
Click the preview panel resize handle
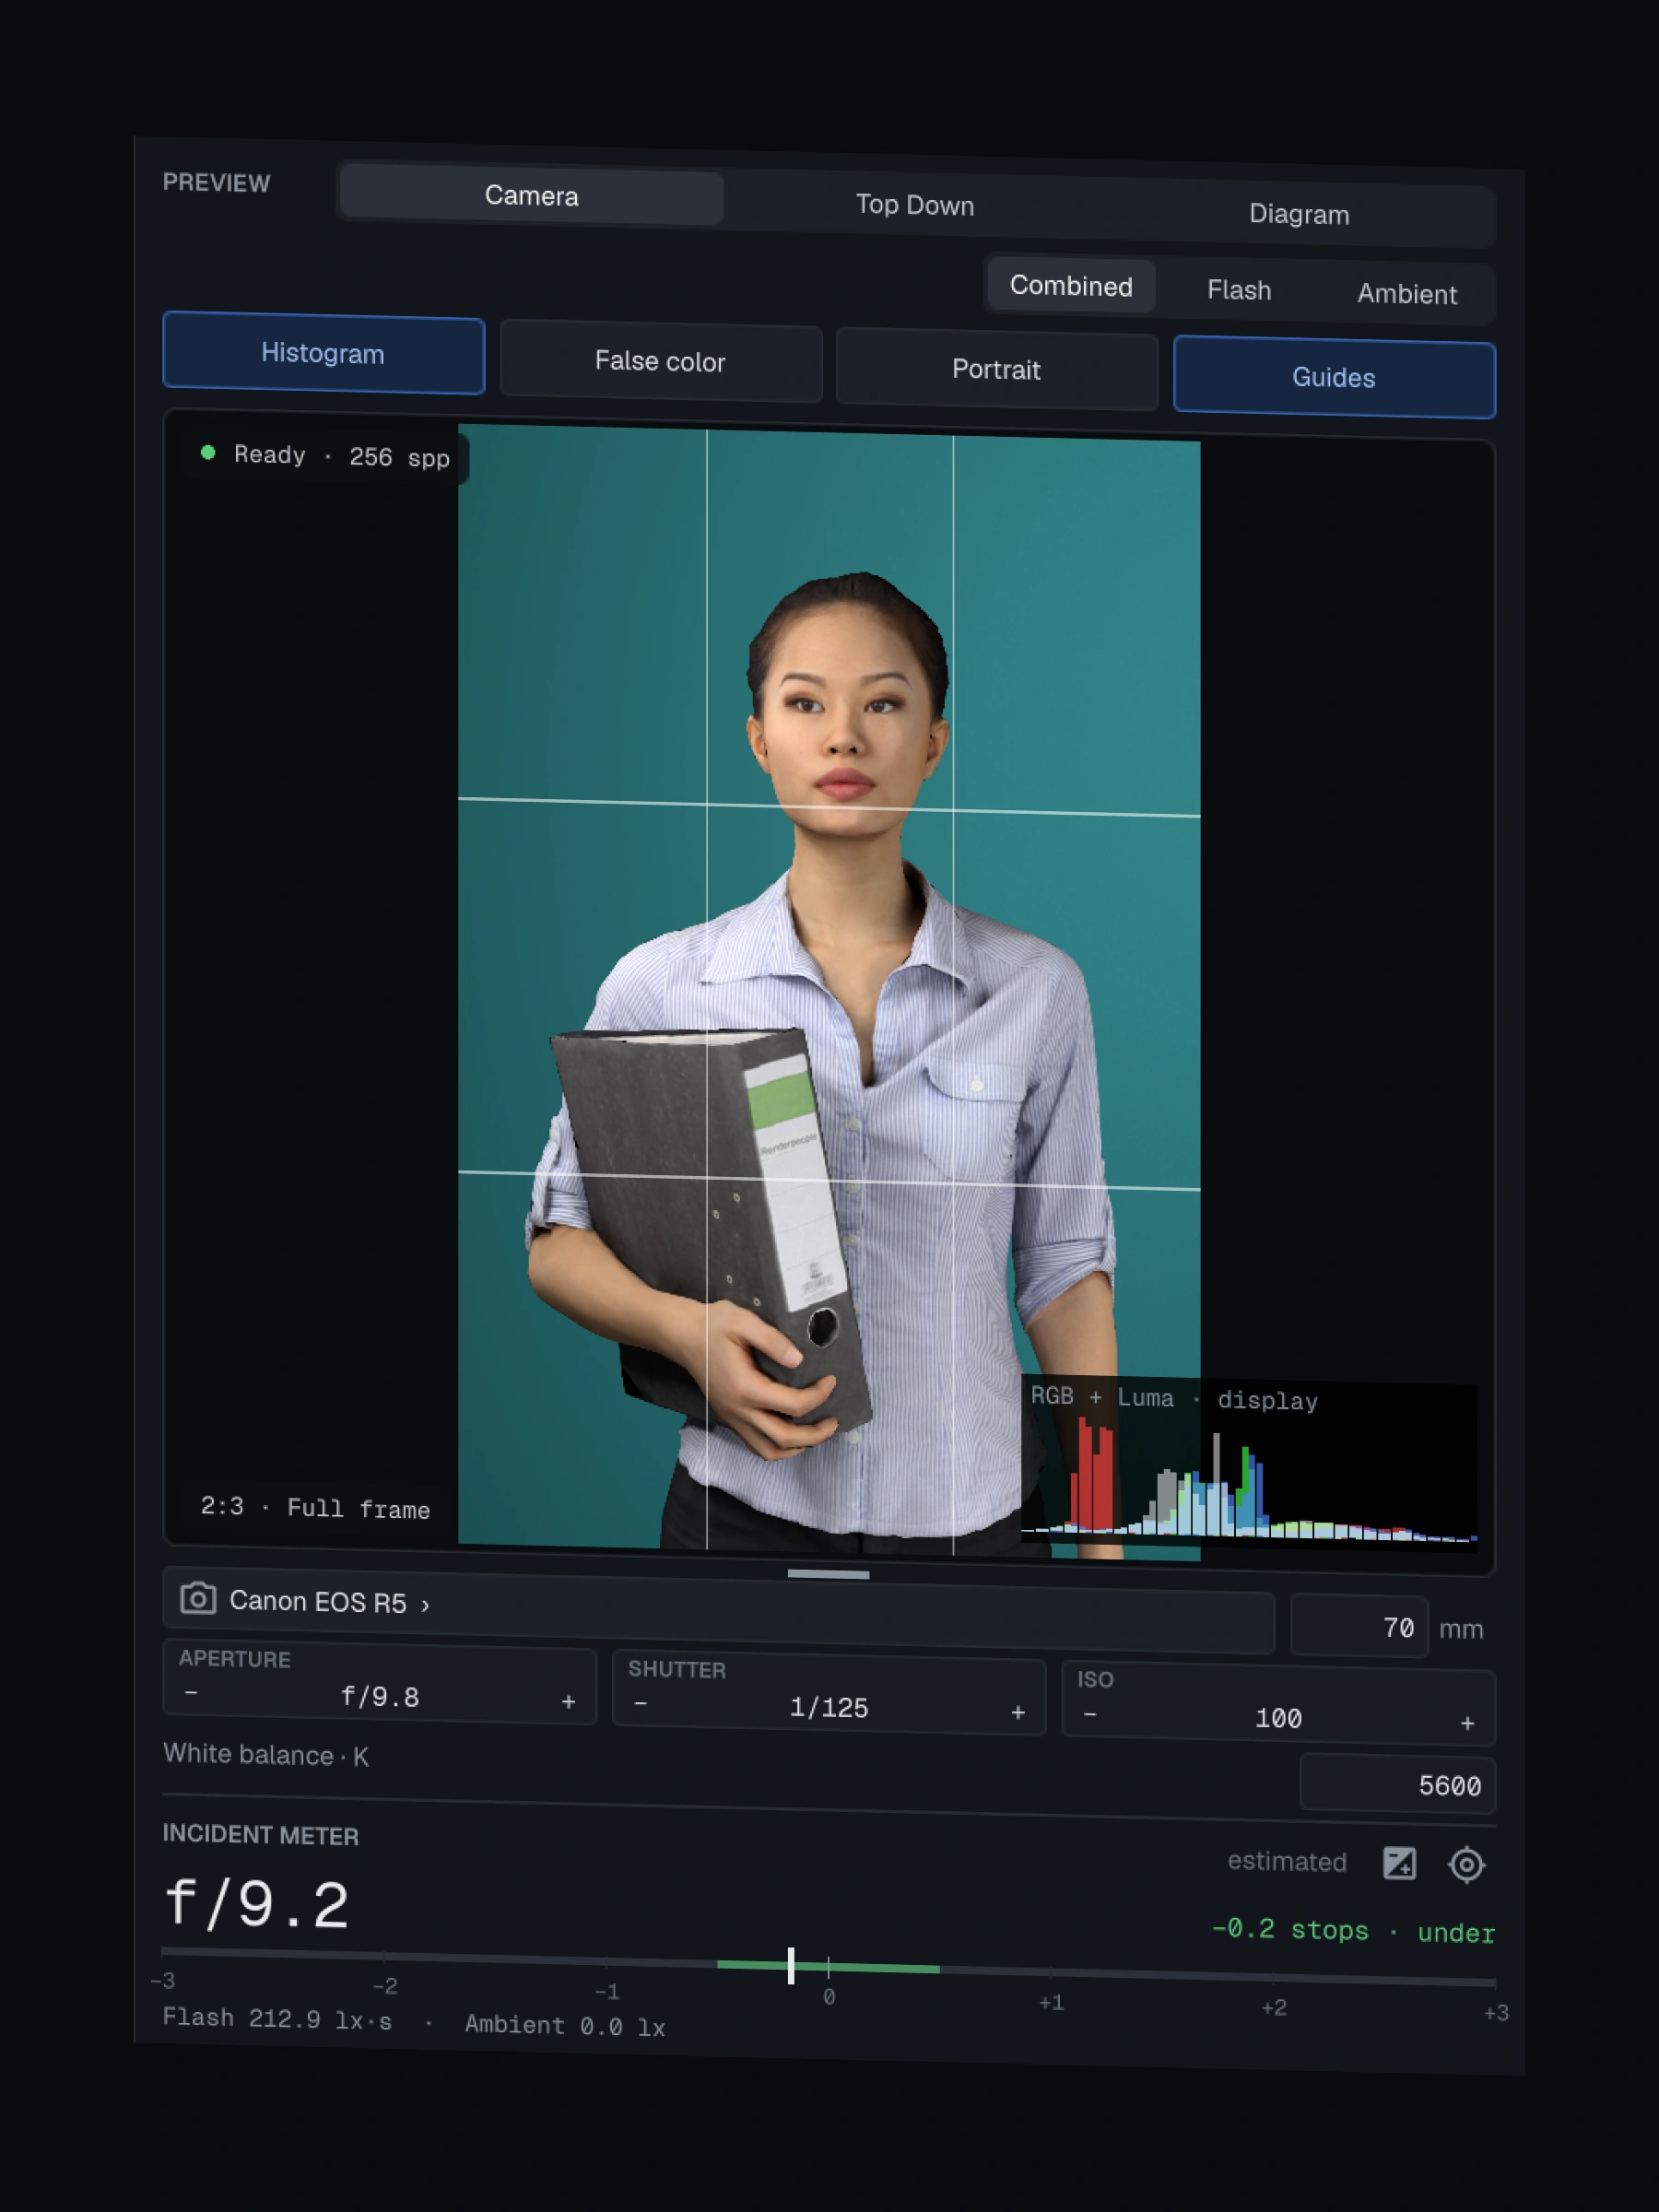point(828,1574)
